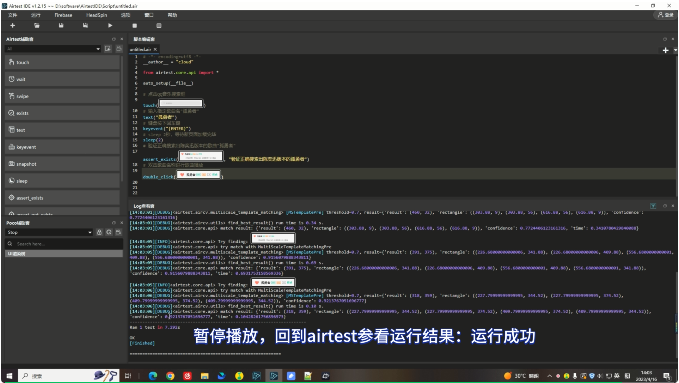Click the Log panel filter icon

pos(653,206)
